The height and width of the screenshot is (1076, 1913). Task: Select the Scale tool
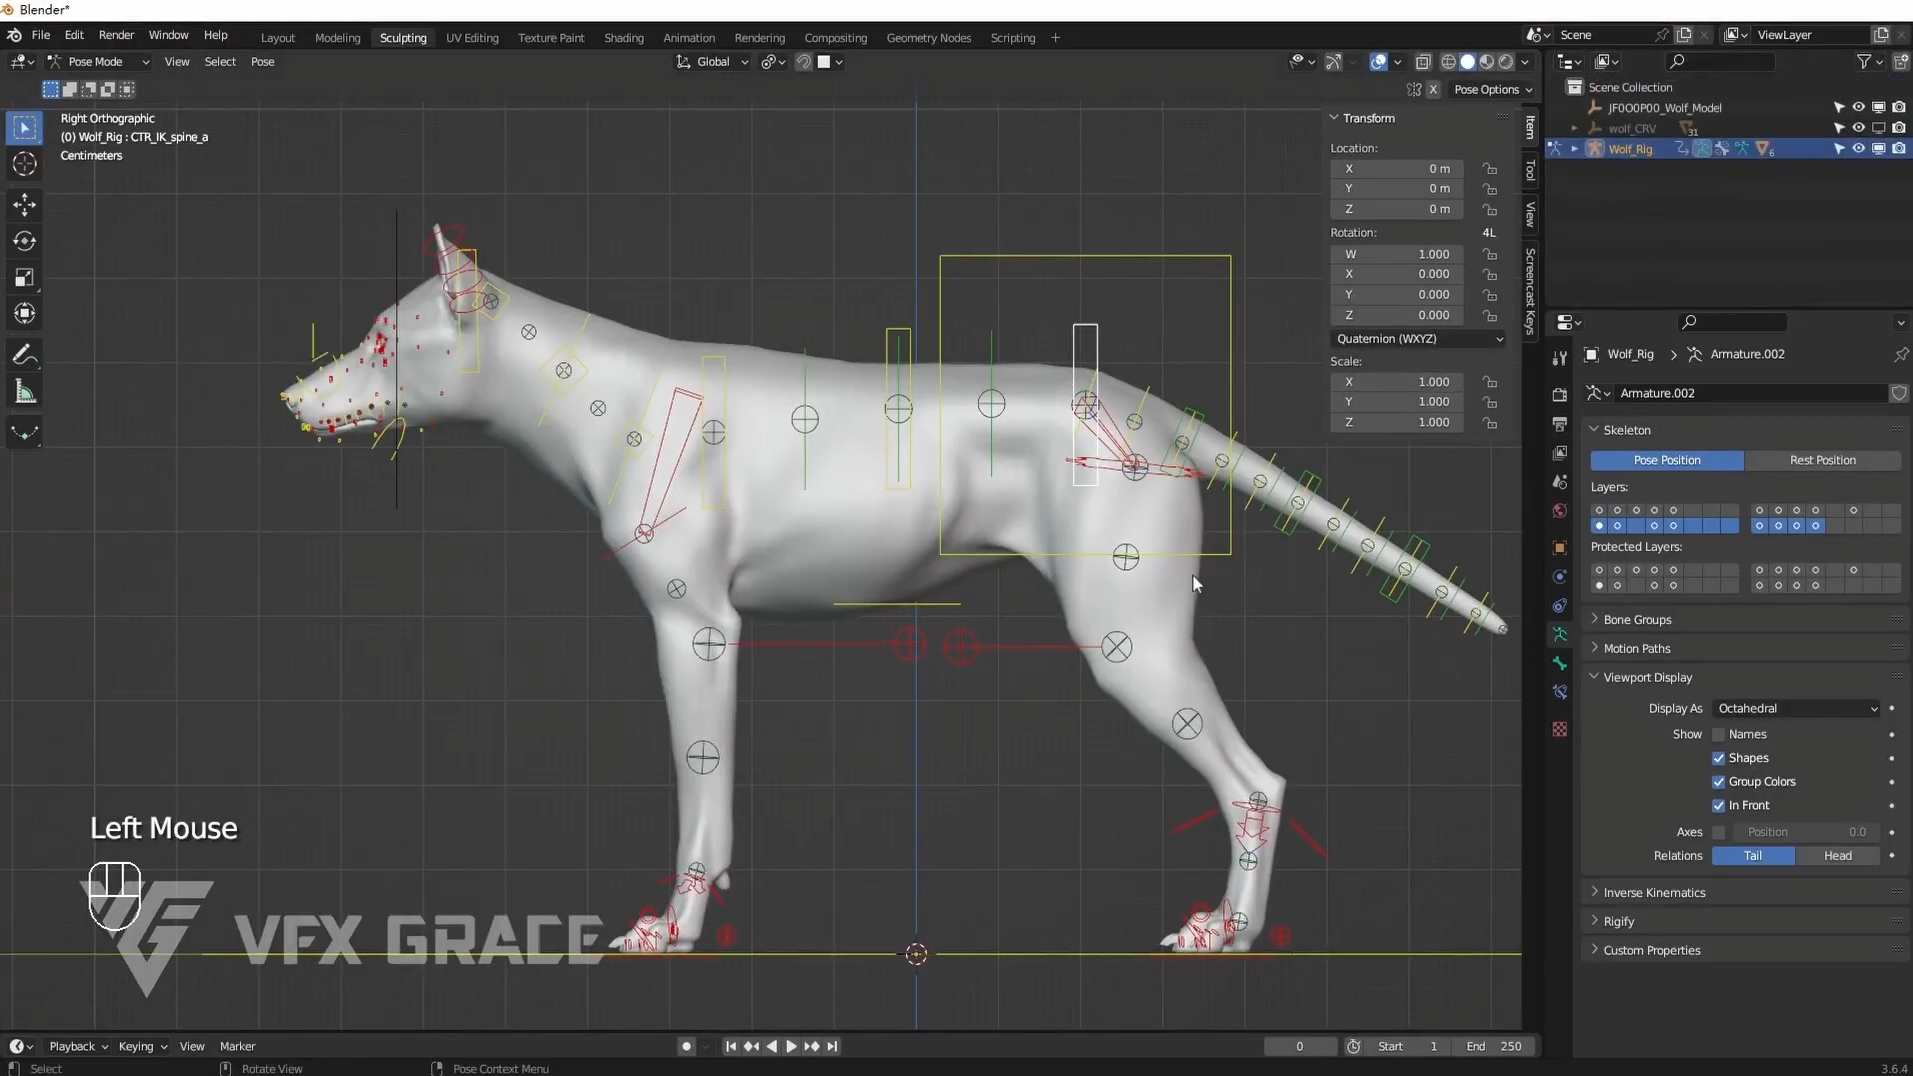(24, 277)
